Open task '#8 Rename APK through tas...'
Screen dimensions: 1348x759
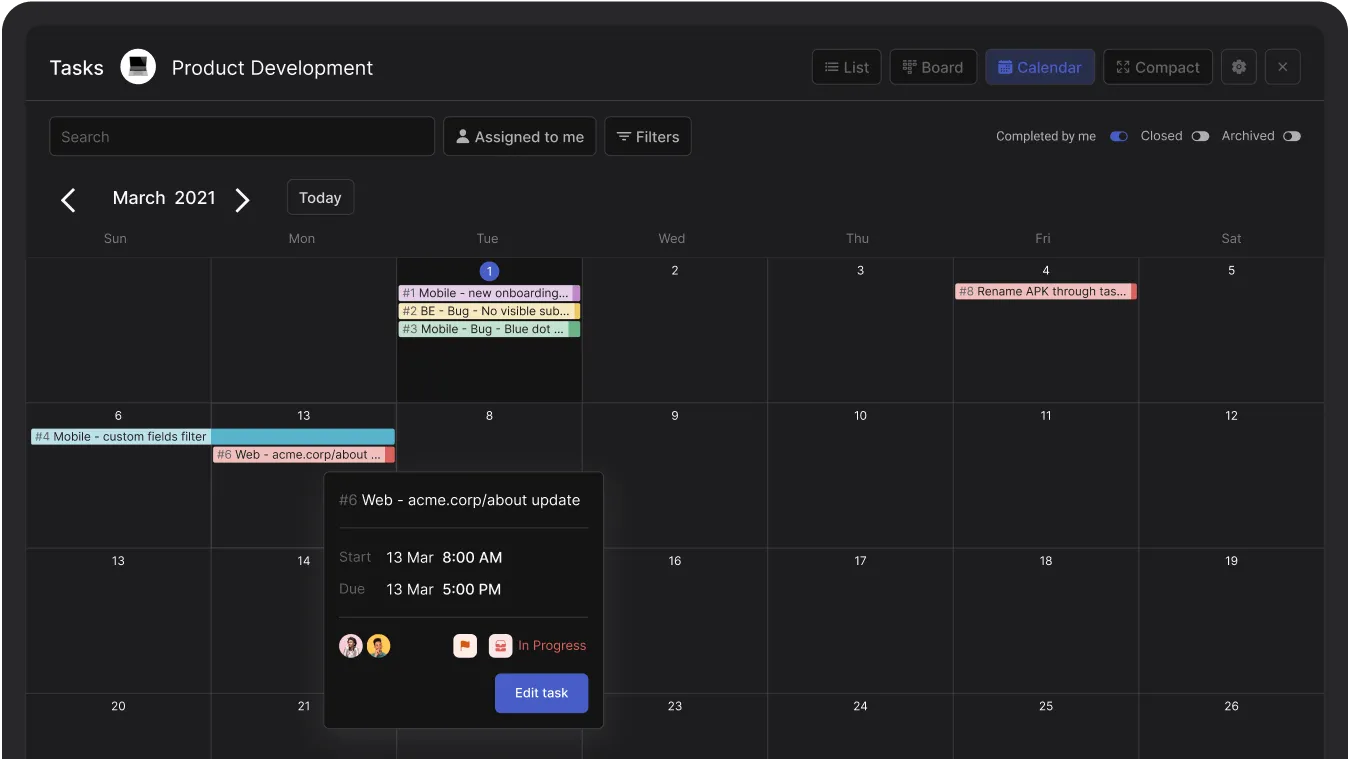tap(1045, 291)
